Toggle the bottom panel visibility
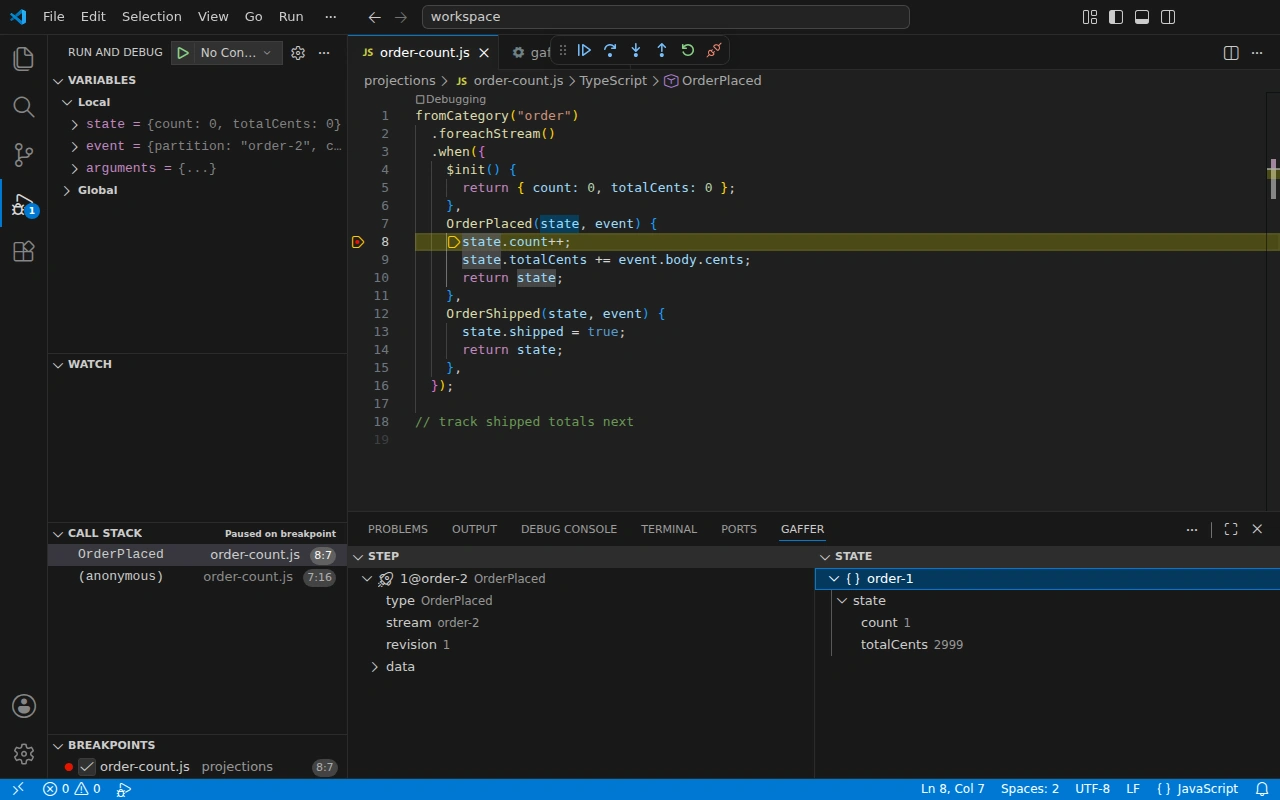The width and height of the screenshot is (1280, 800). (1142, 17)
